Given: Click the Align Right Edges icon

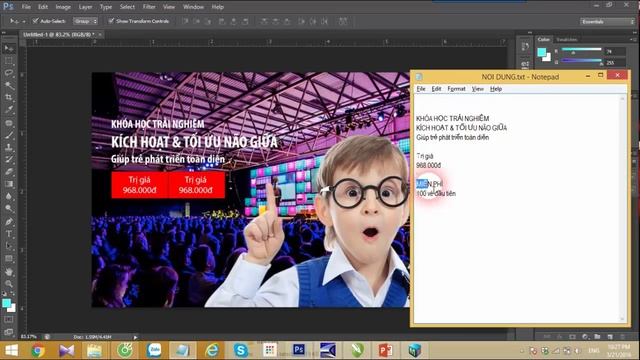Looking at the screenshot, I should pyautogui.click(x=244, y=21).
